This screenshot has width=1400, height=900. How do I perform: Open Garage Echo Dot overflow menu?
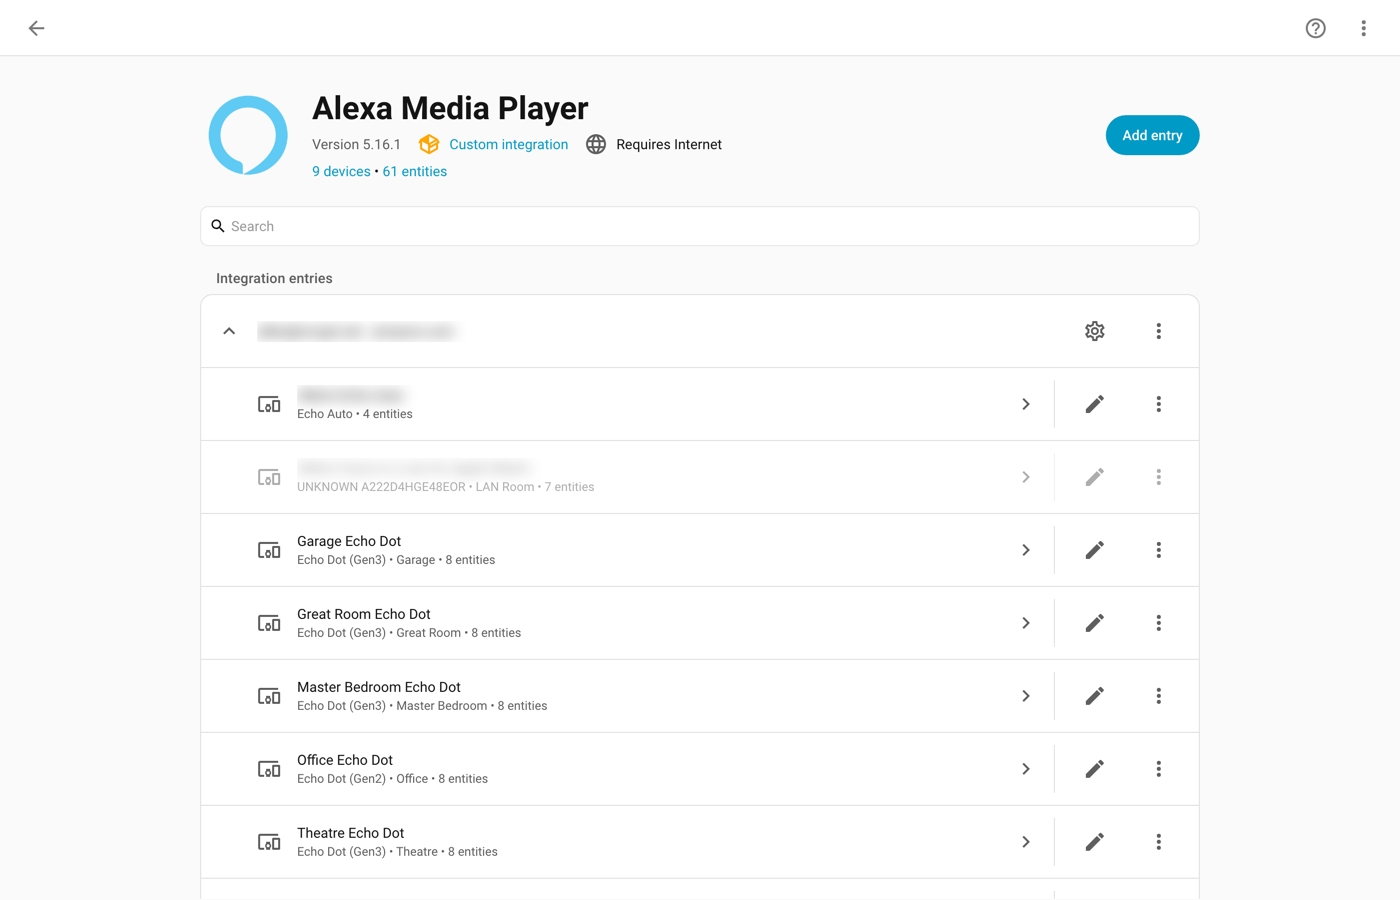(x=1159, y=550)
